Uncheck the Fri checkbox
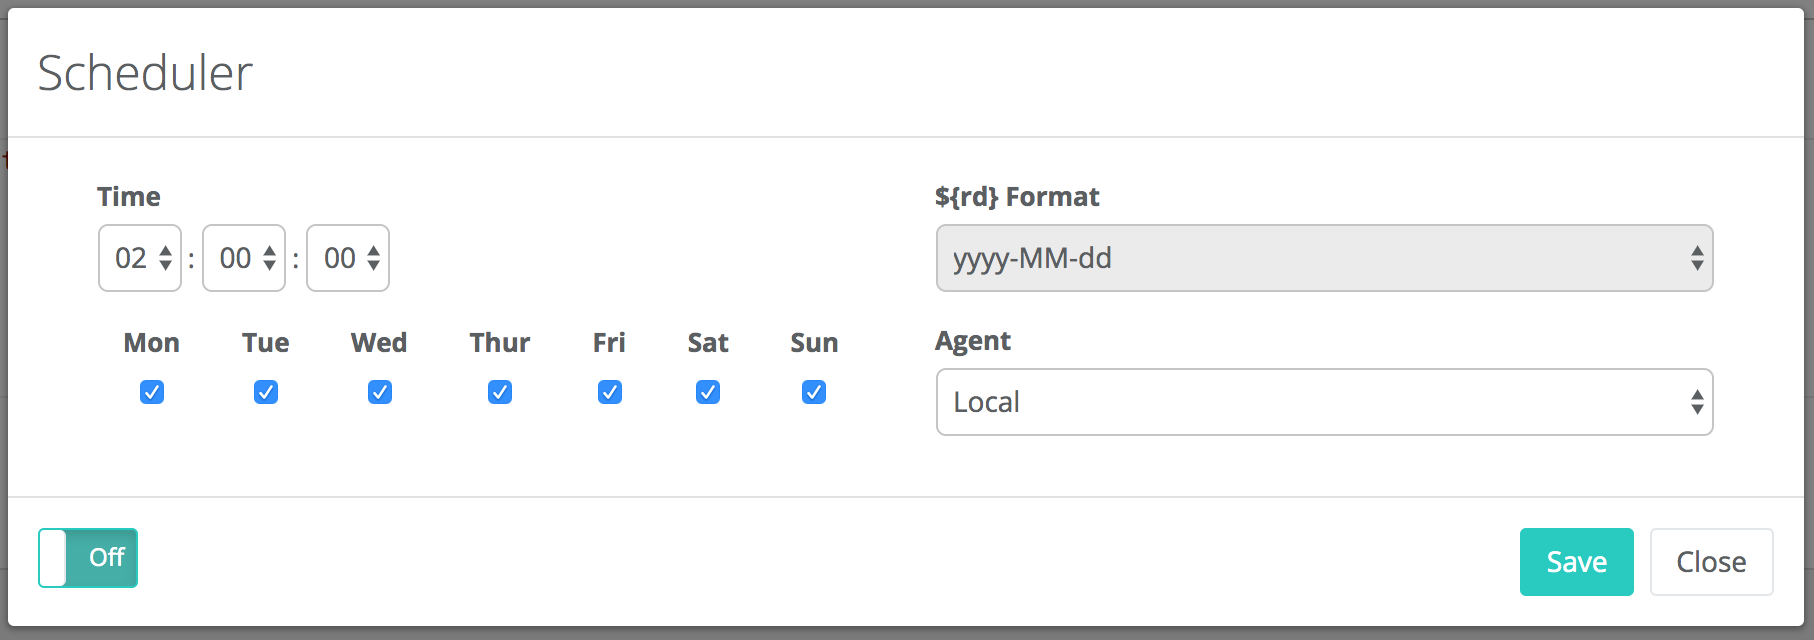Viewport: 1814px width, 640px height. [x=610, y=392]
